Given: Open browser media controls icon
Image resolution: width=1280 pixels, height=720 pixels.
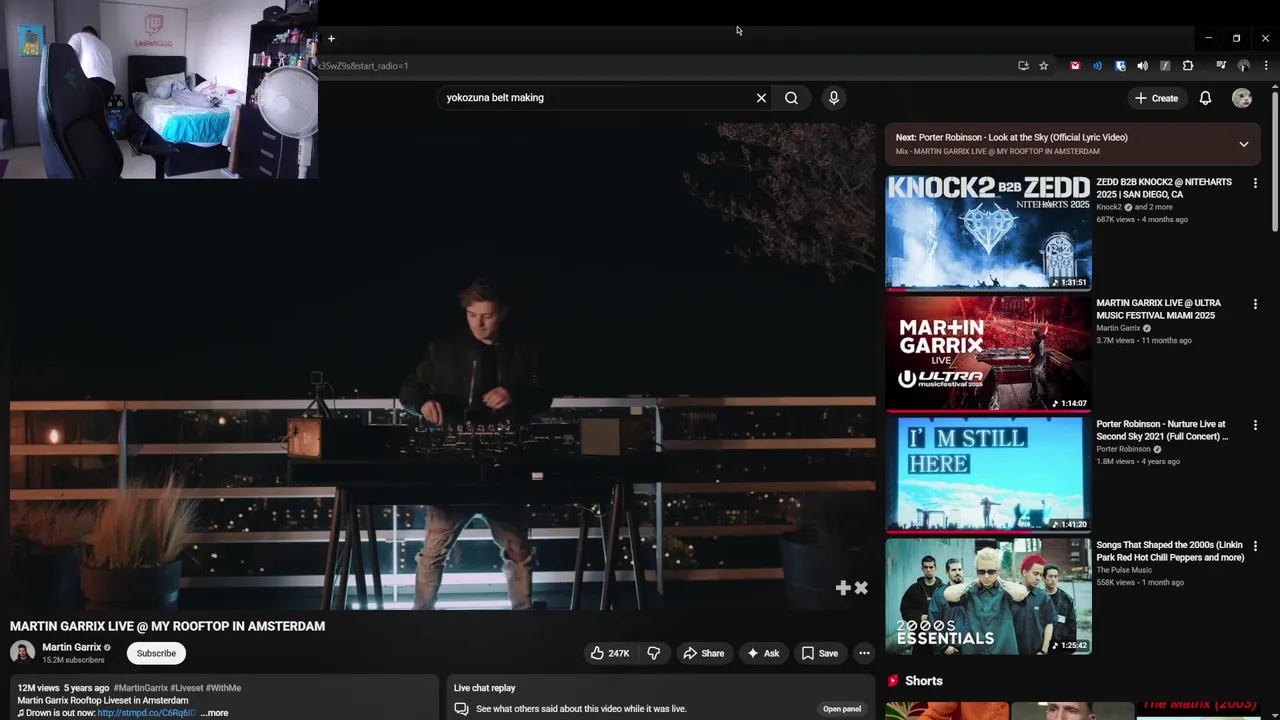Looking at the screenshot, I should (x=1221, y=66).
